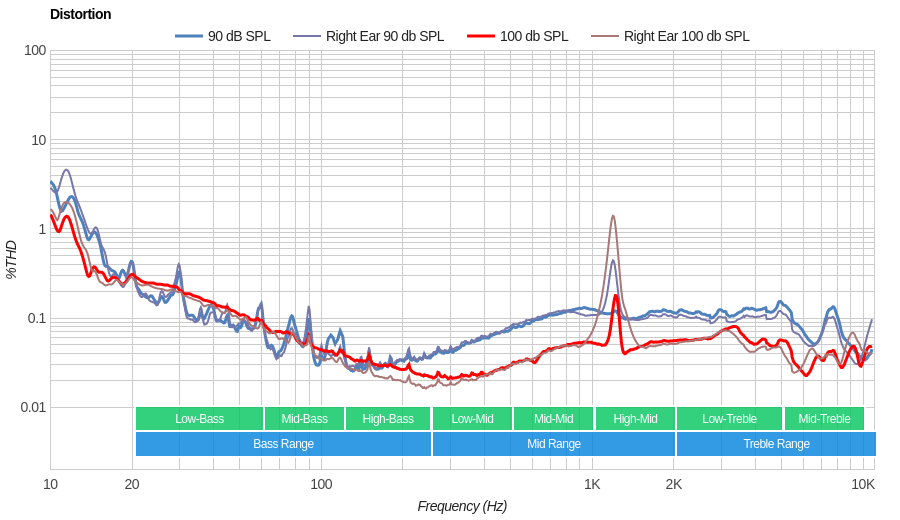Image resolution: width=900 pixels, height=520 pixels.
Task: Select the Mid-Treble green band
Action: (824, 419)
